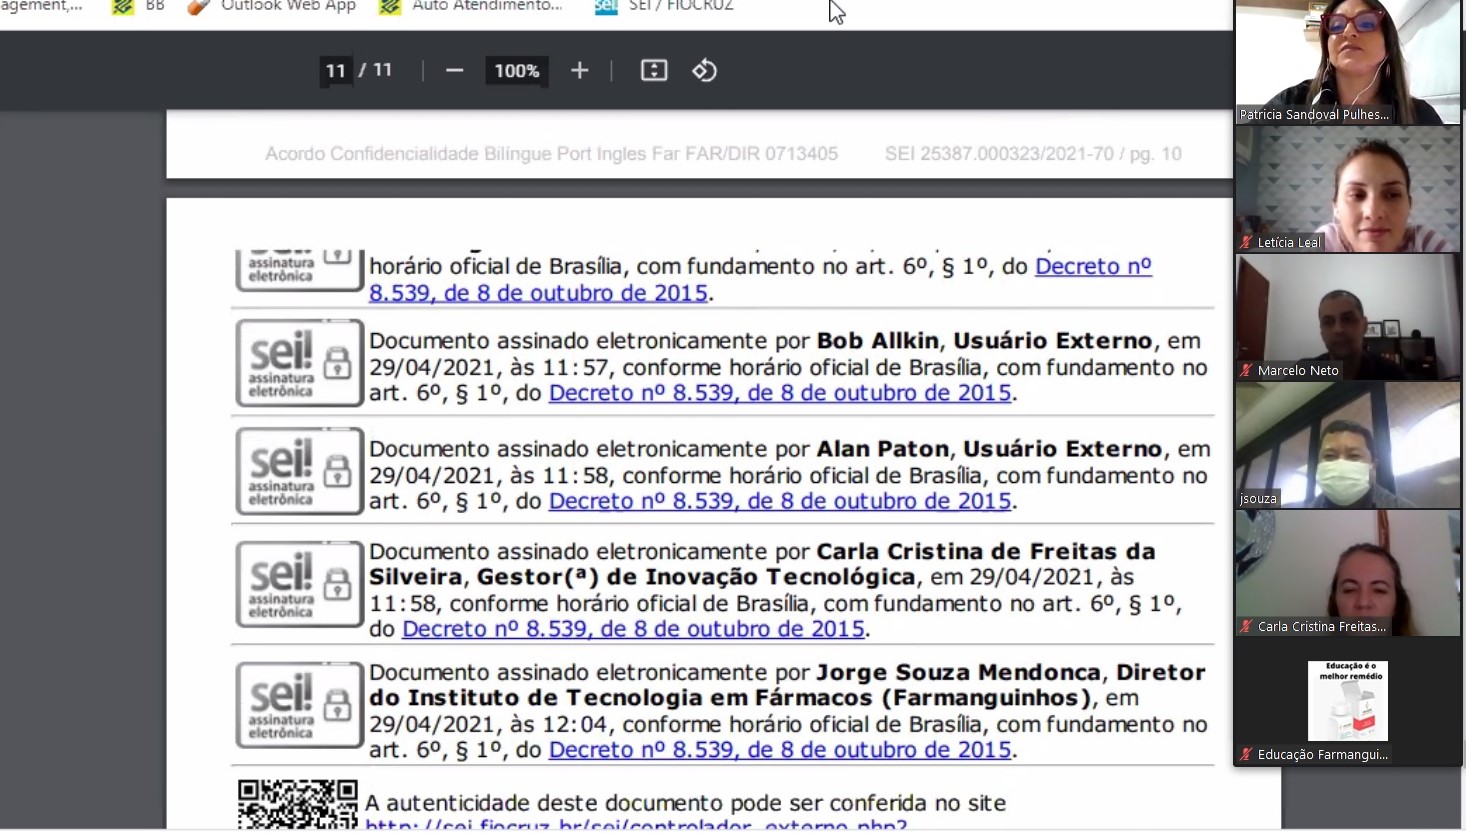Click muted mic icon on Educação Farmanguinhos tile
Screen dimensions: 1466x833
coord(1246,754)
